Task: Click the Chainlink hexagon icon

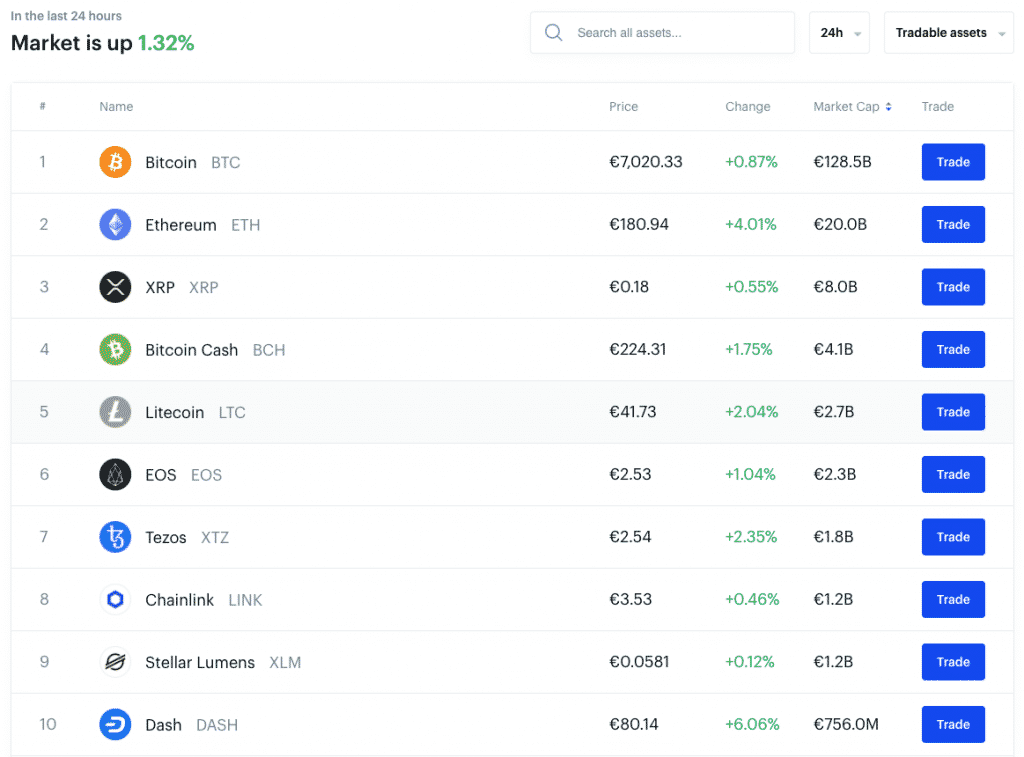Action: 115,600
